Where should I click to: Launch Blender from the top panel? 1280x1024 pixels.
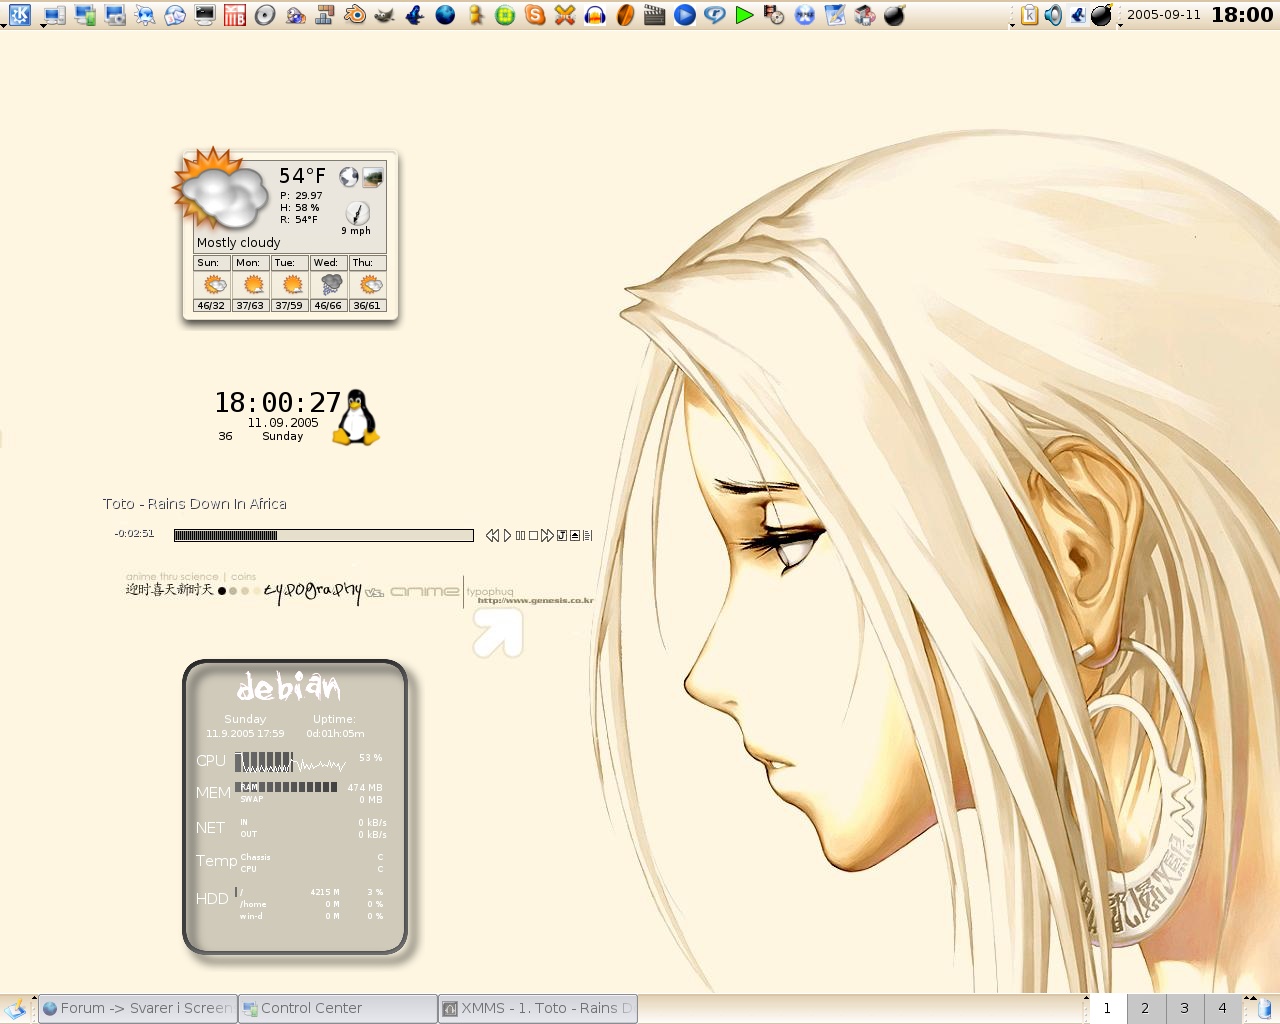(x=355, y=15)
